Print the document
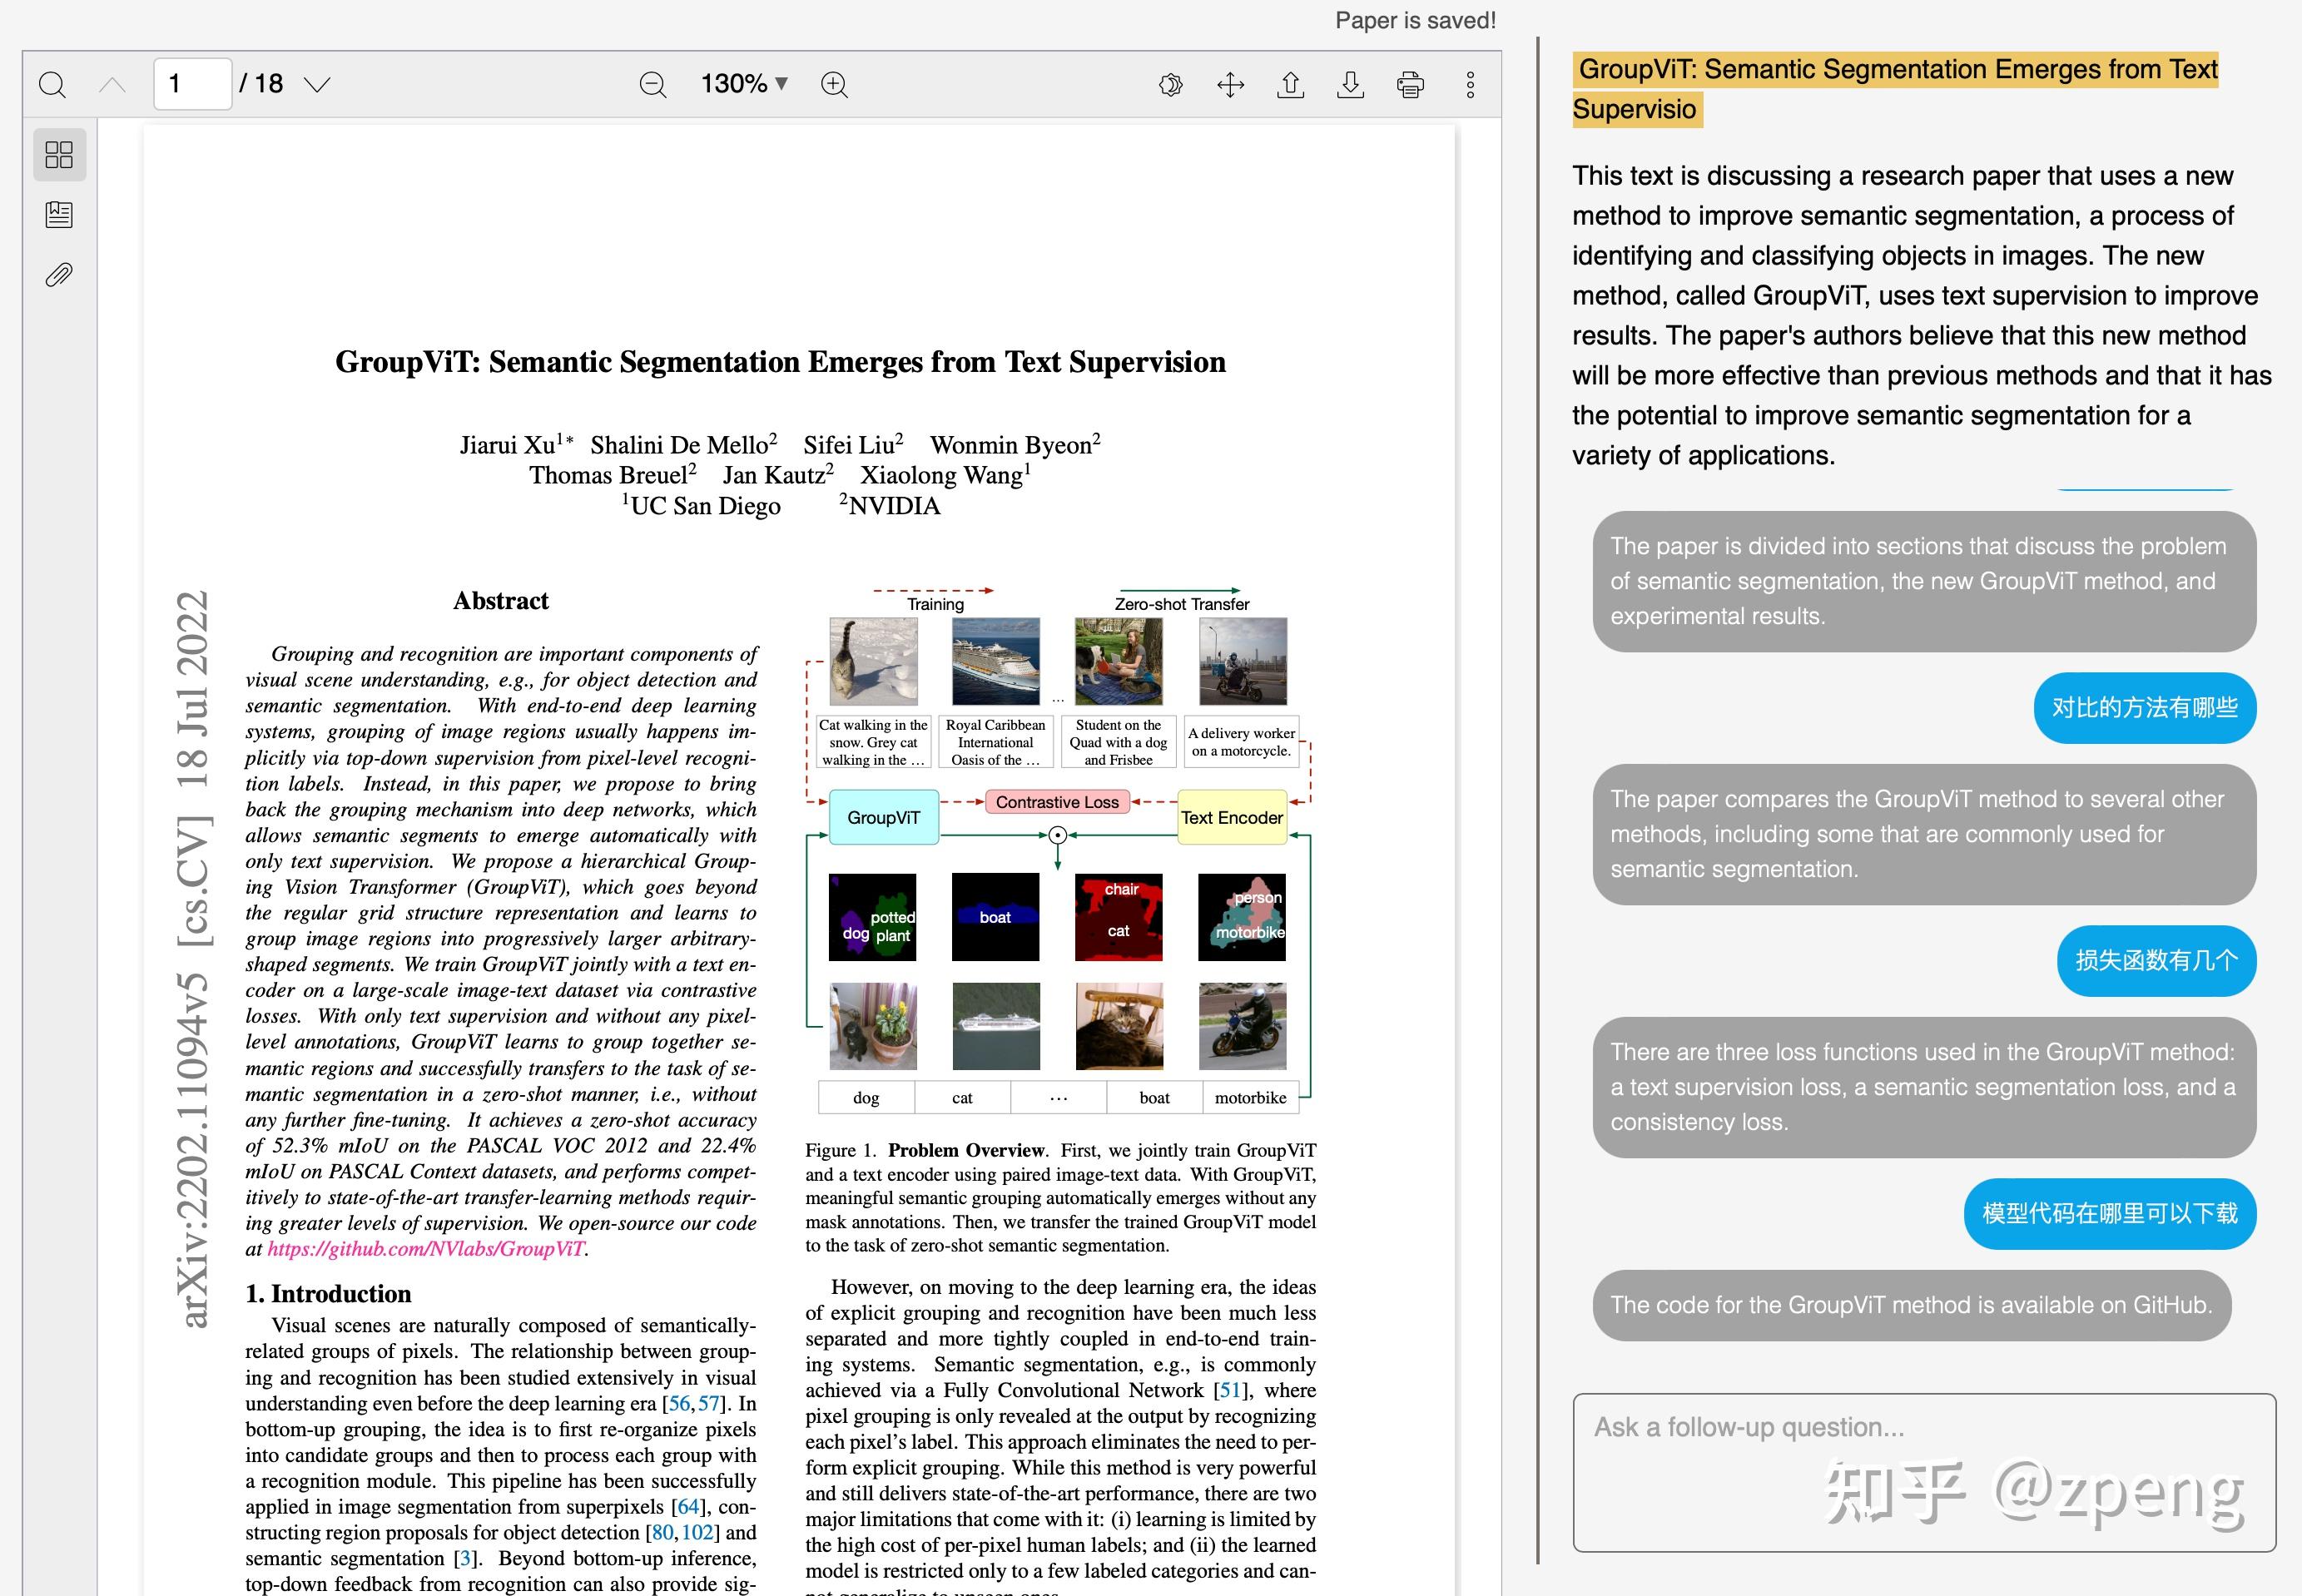 tap(1411, 84)
